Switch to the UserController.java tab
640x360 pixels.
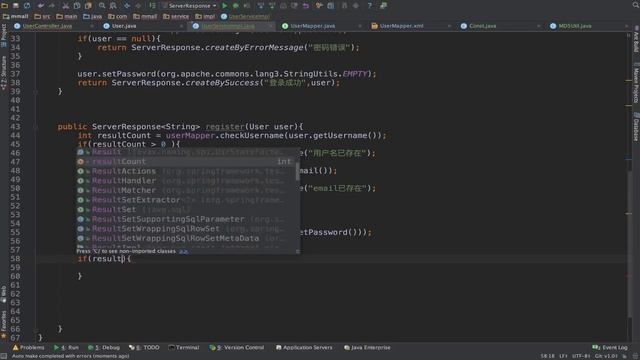(x=47, y=26)
